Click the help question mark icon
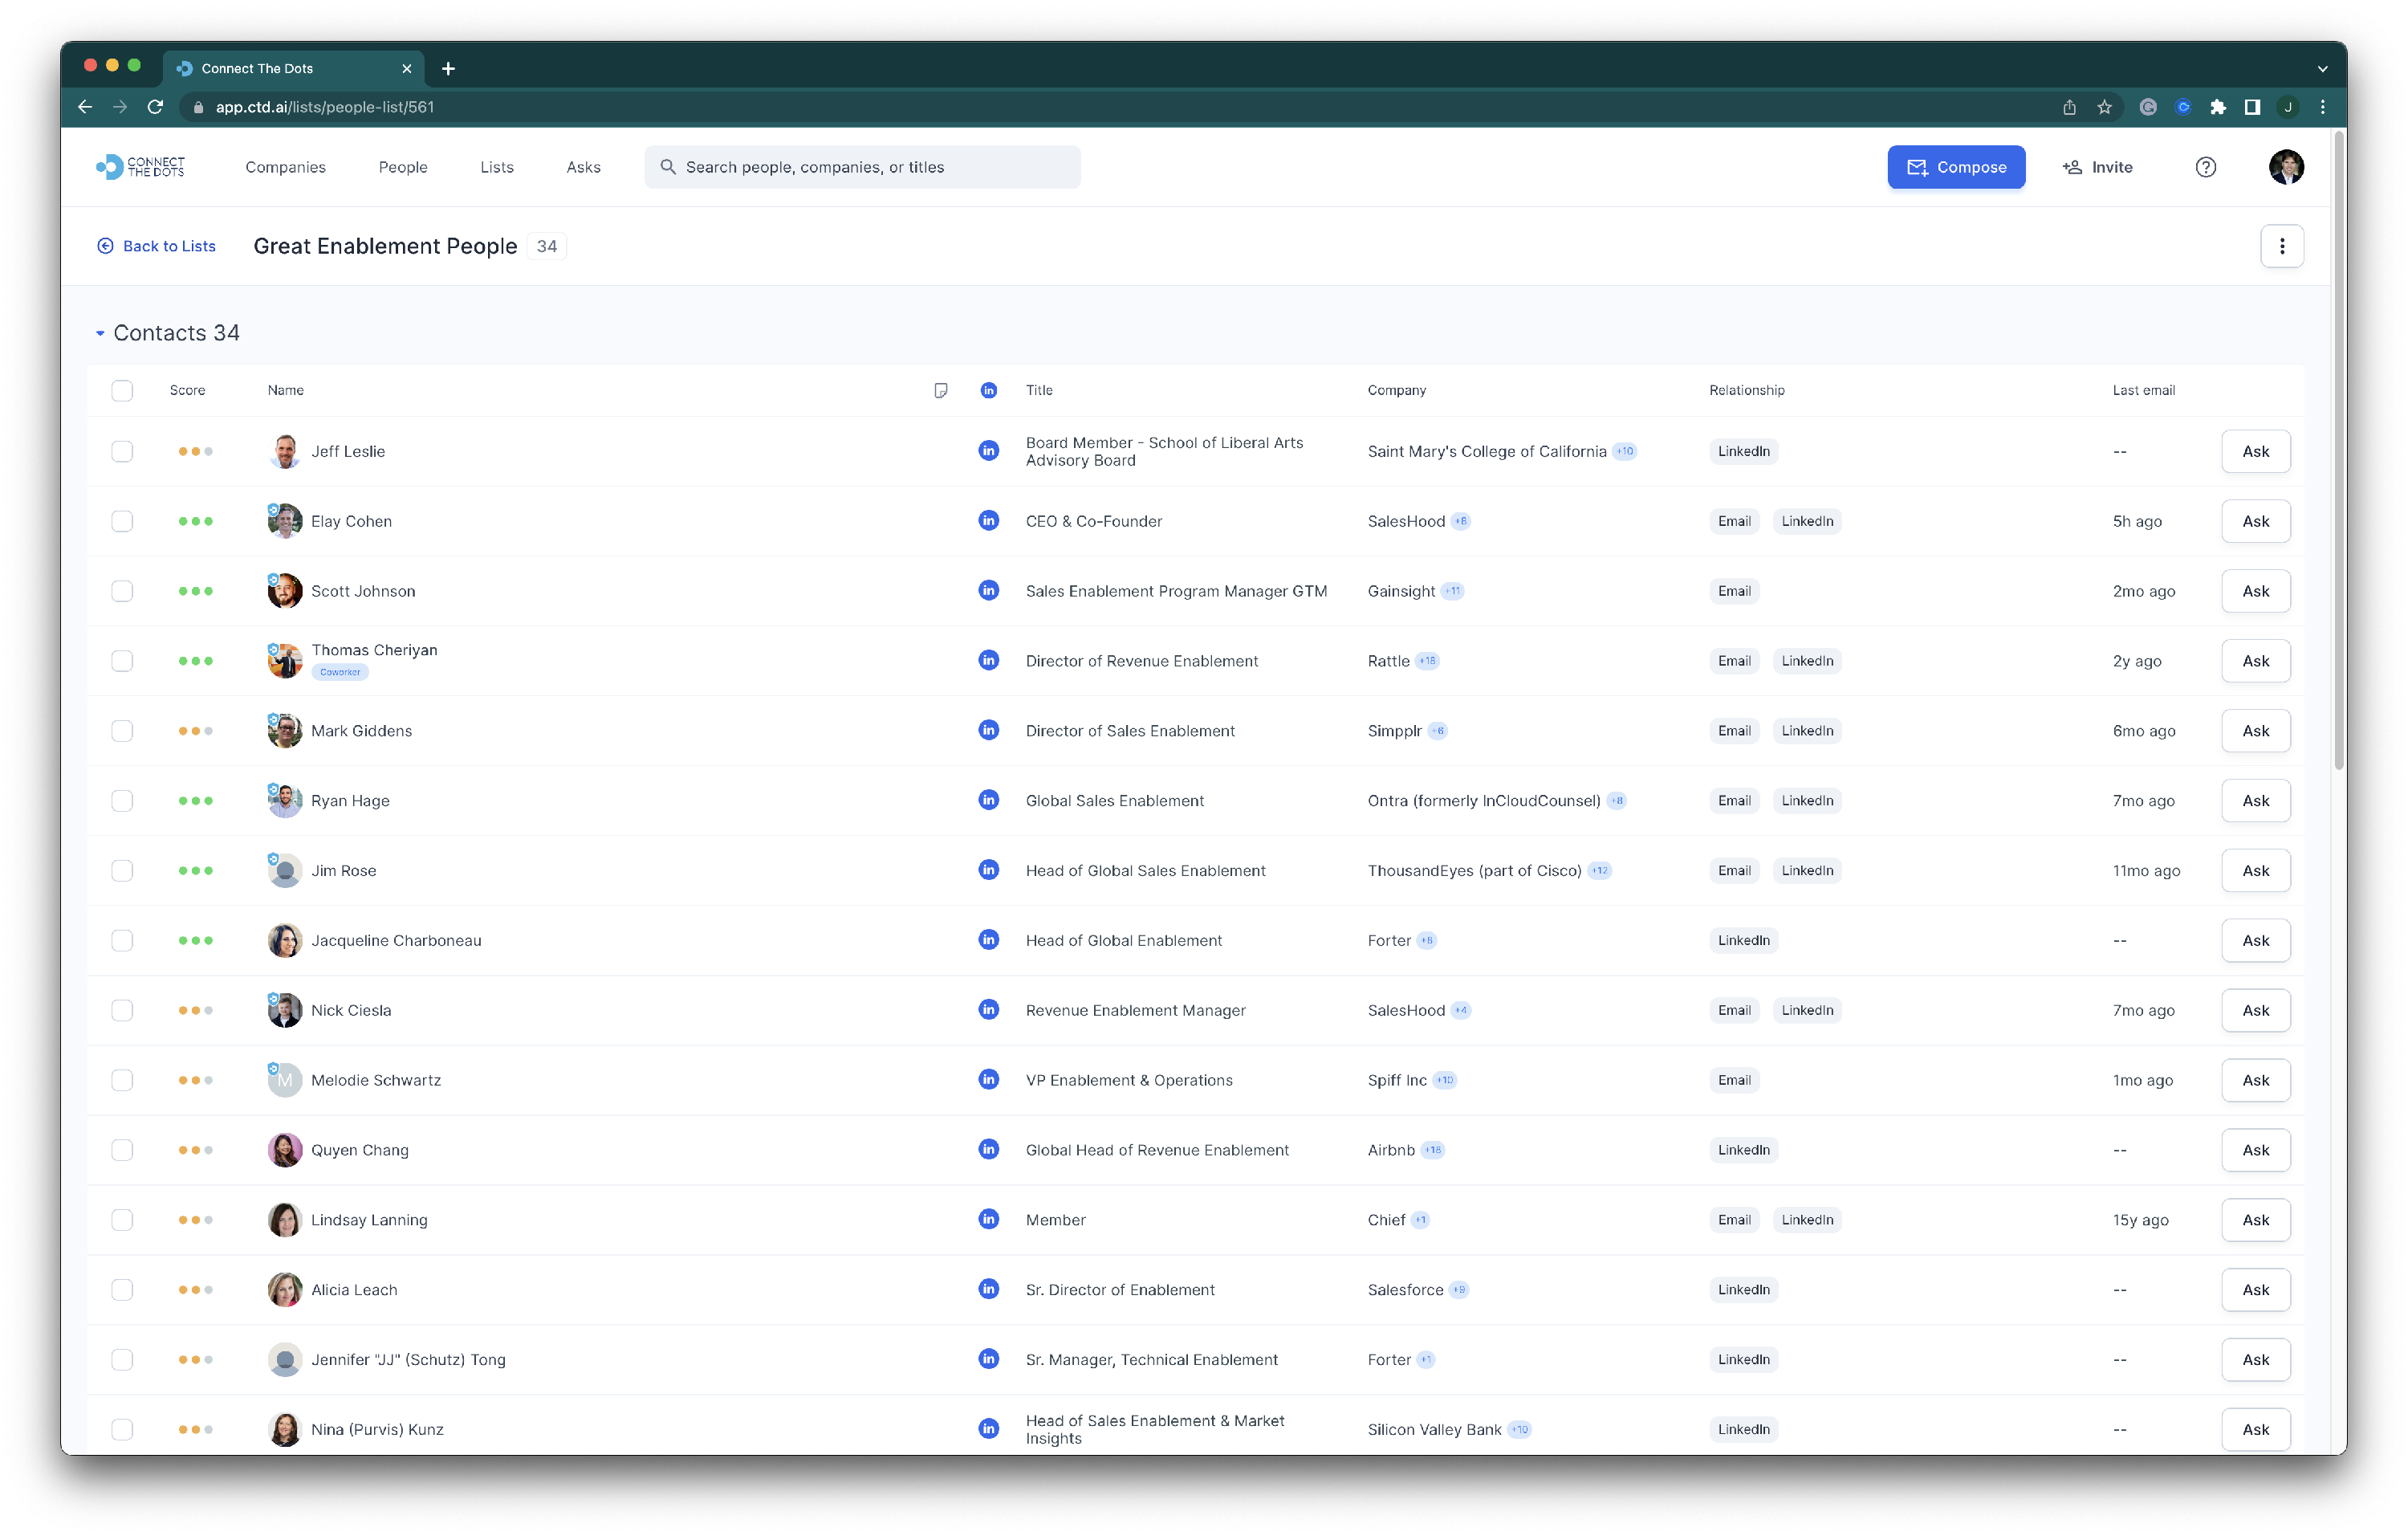 [x=2205, y=167]
